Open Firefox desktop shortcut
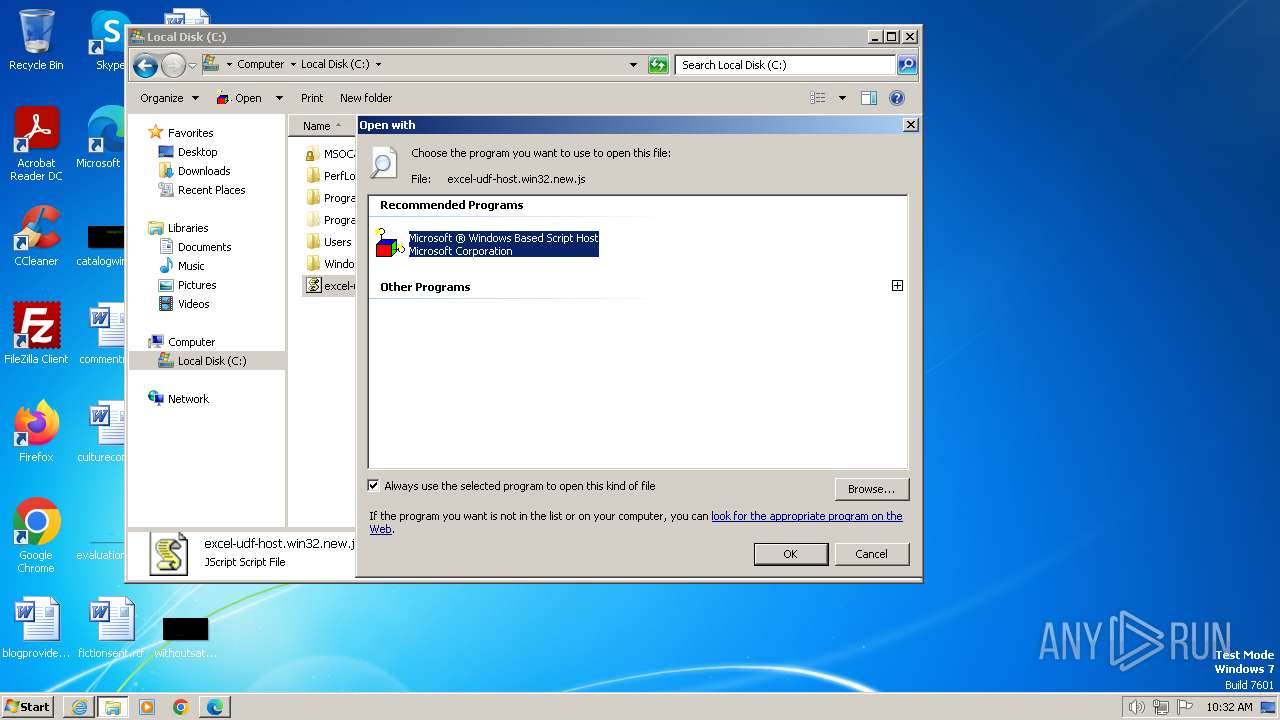 pos(36,432)
